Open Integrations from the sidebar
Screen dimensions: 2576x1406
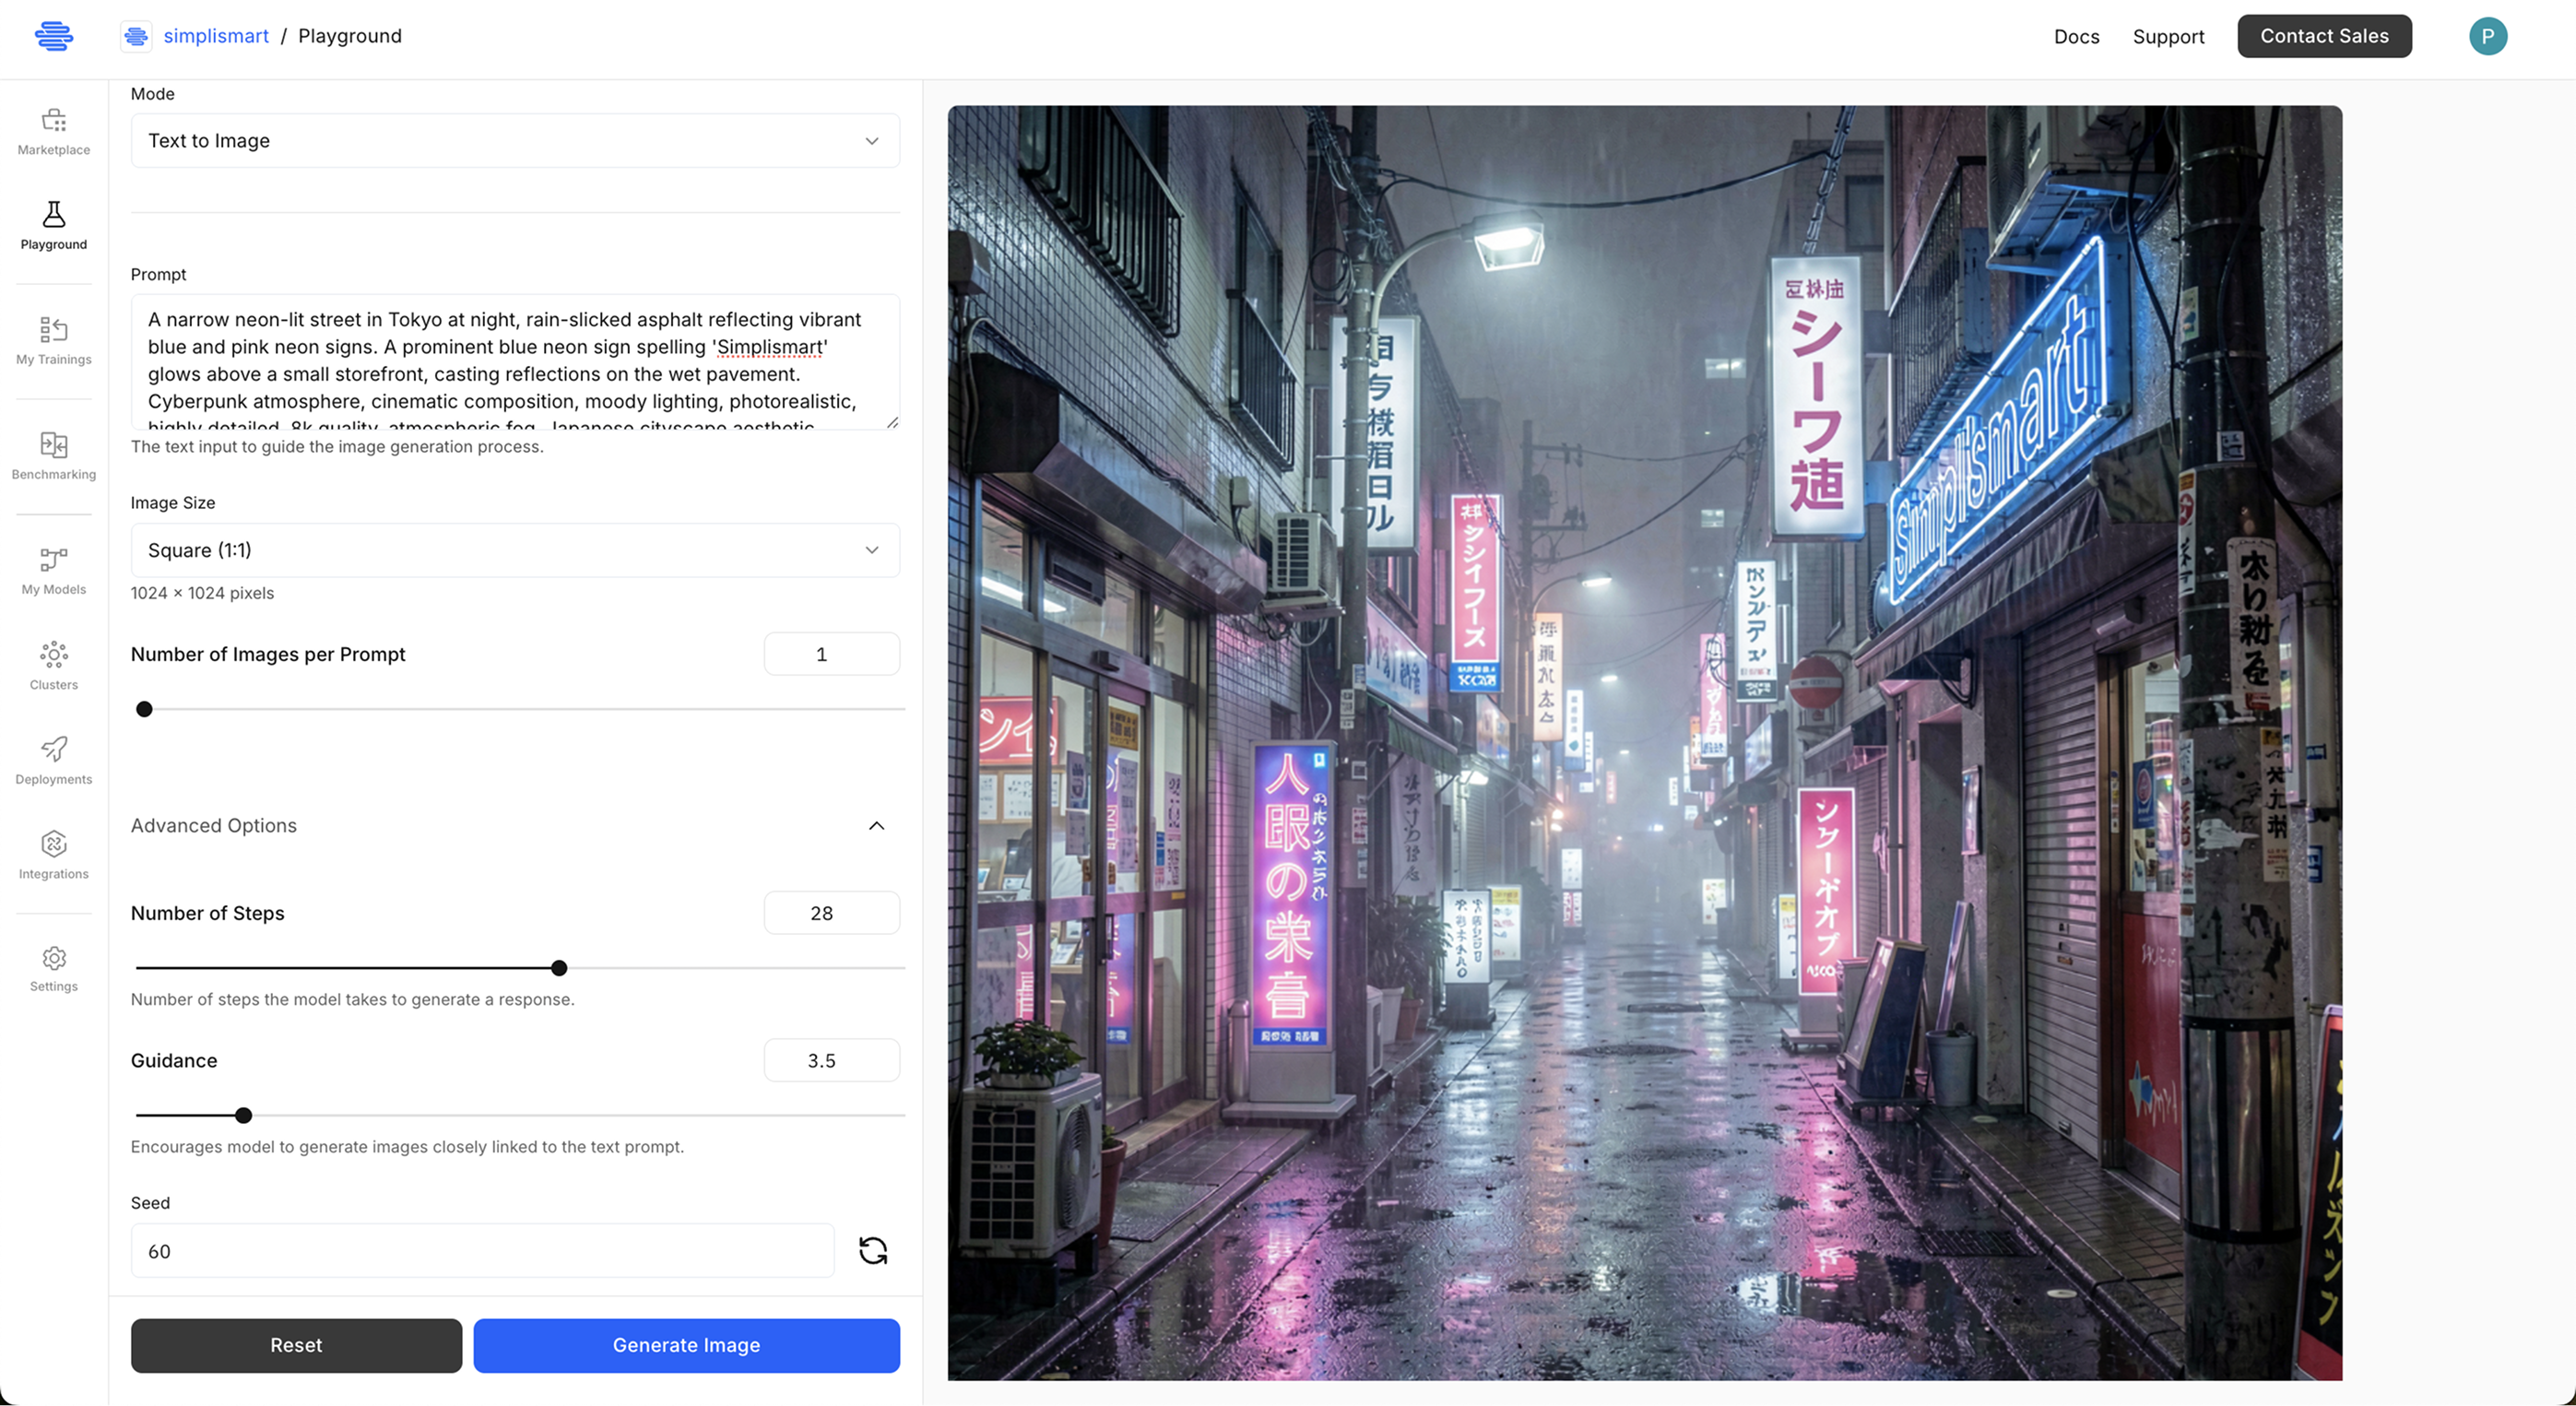coord(54,856)
